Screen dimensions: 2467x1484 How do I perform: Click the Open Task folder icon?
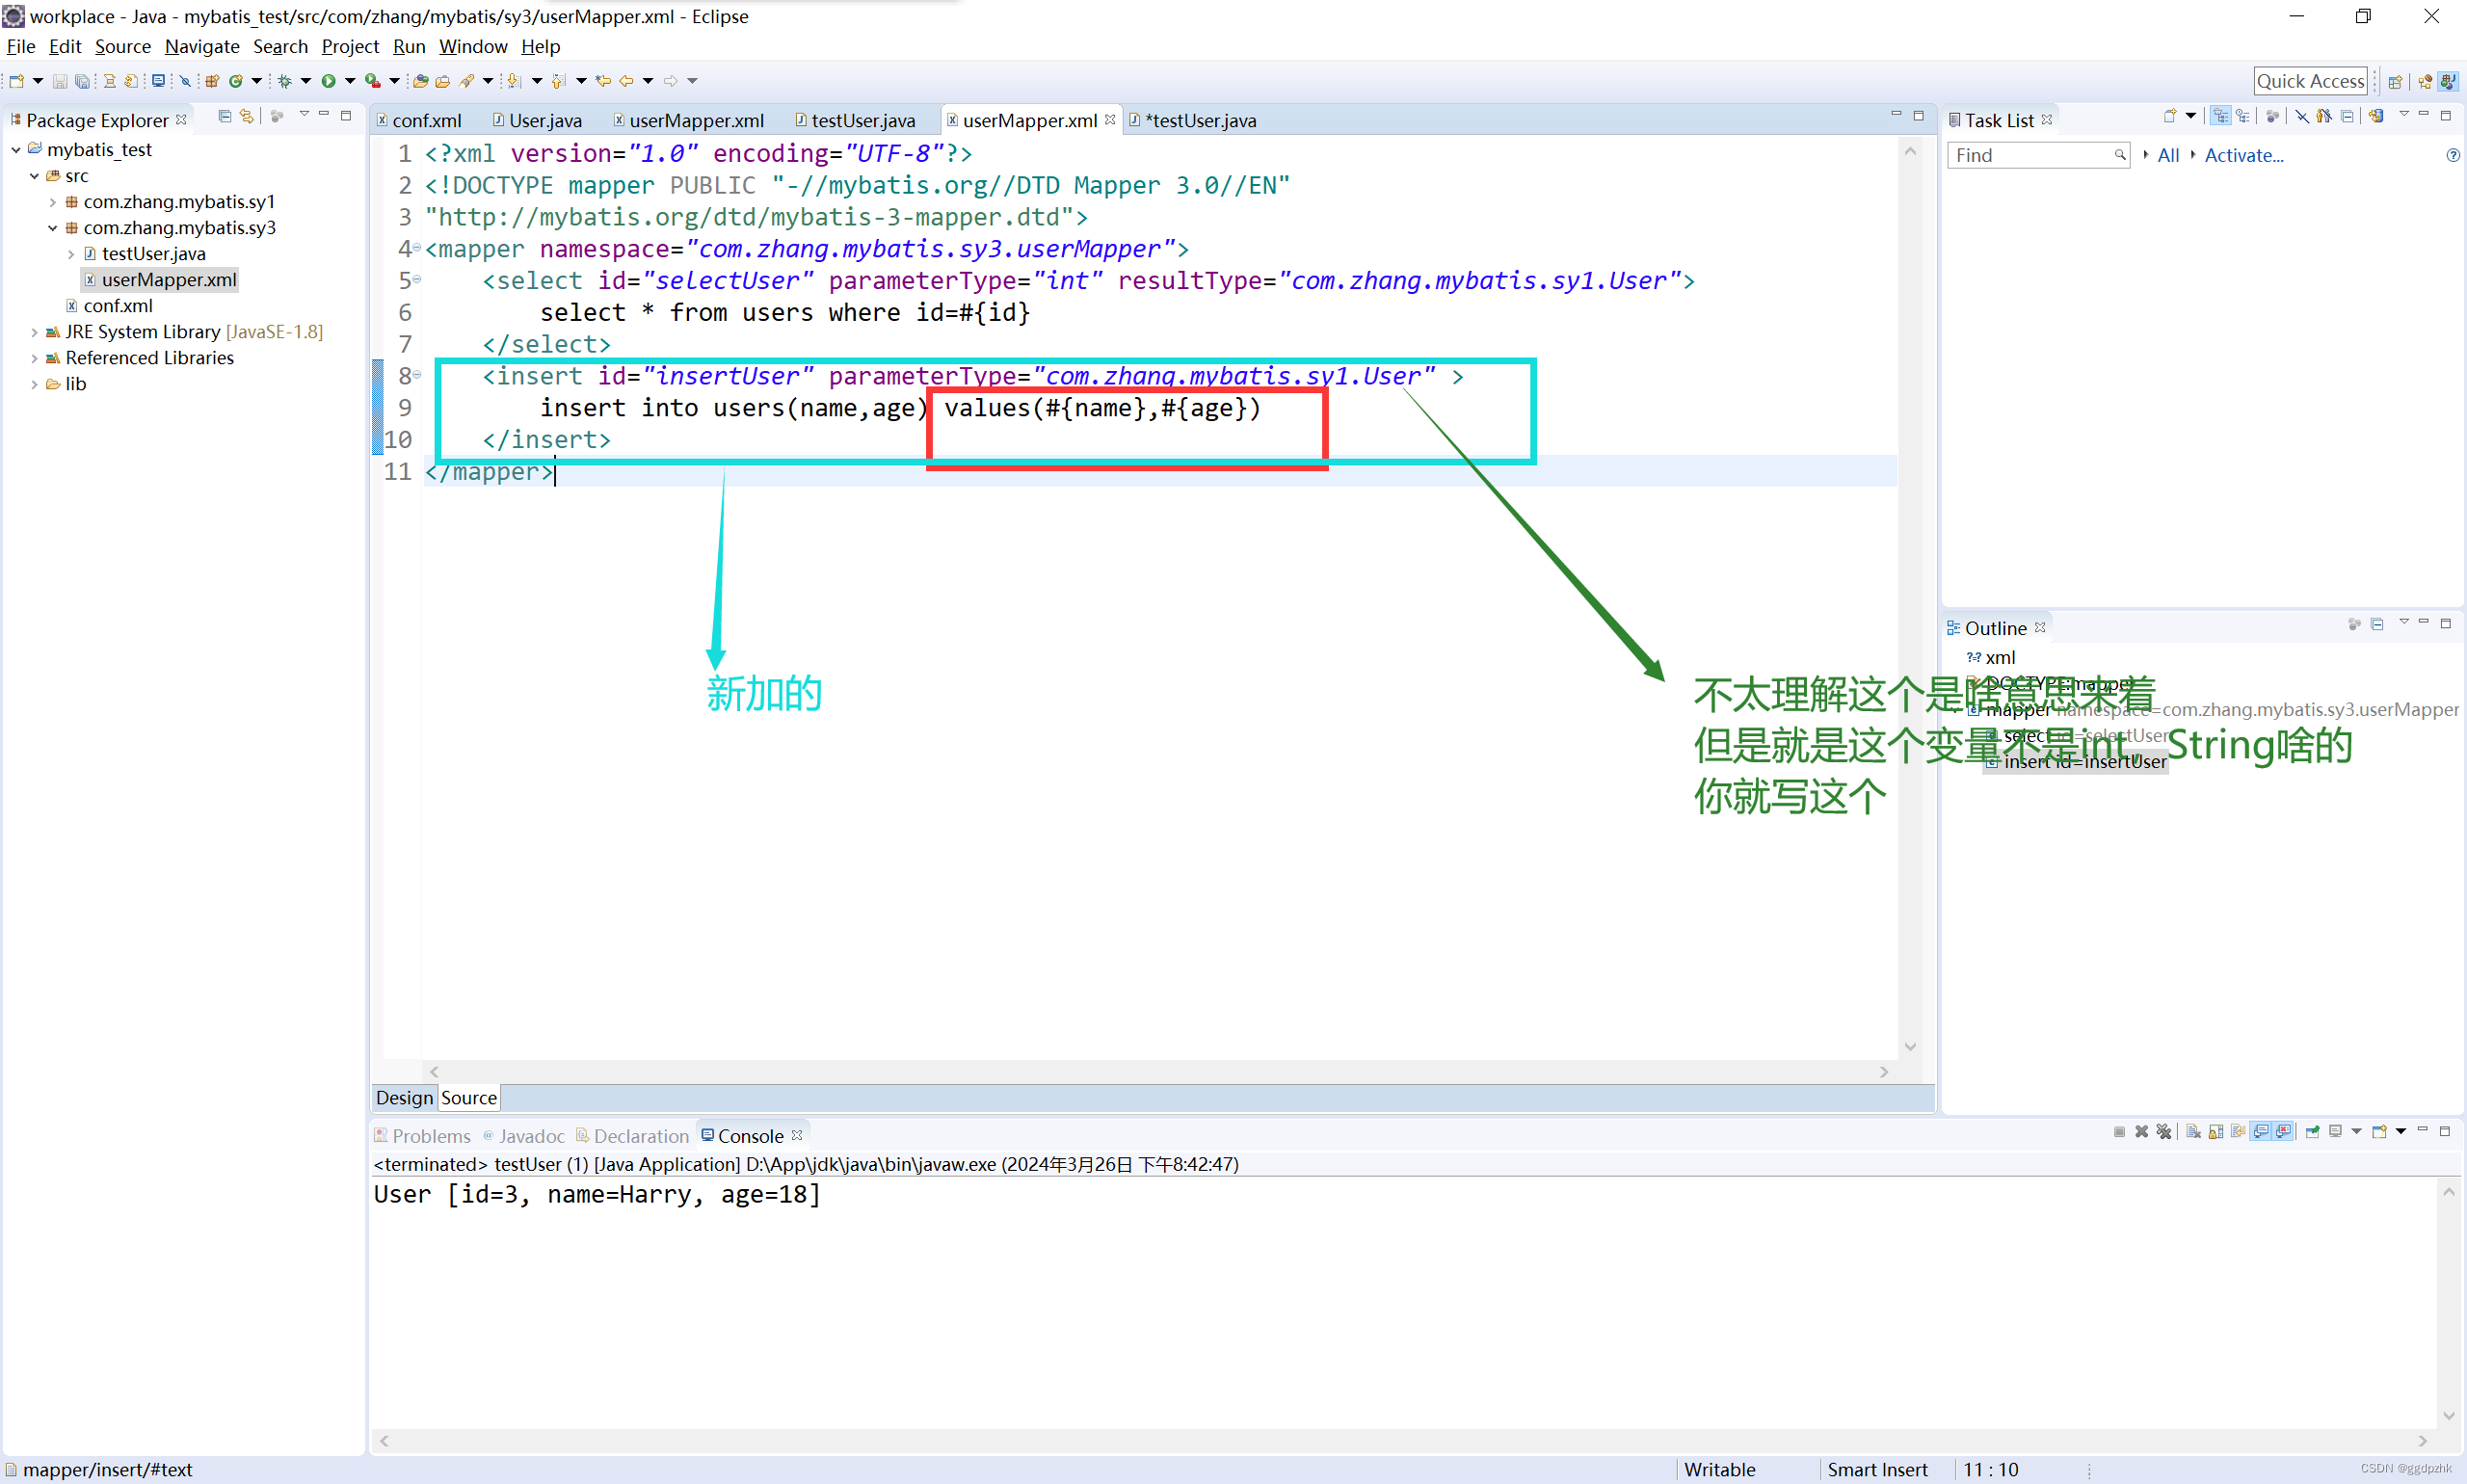[x=443, y=81]
